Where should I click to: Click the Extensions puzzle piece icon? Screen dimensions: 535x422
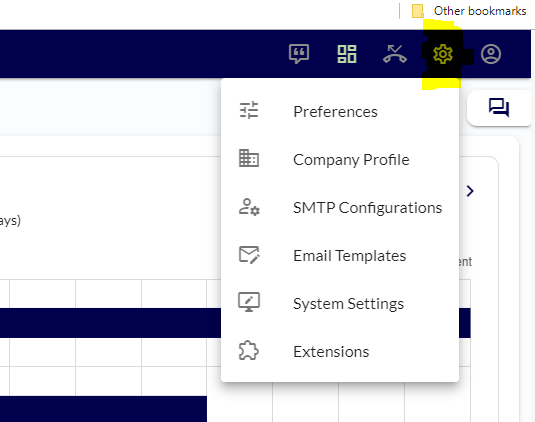tap(248, 350)
